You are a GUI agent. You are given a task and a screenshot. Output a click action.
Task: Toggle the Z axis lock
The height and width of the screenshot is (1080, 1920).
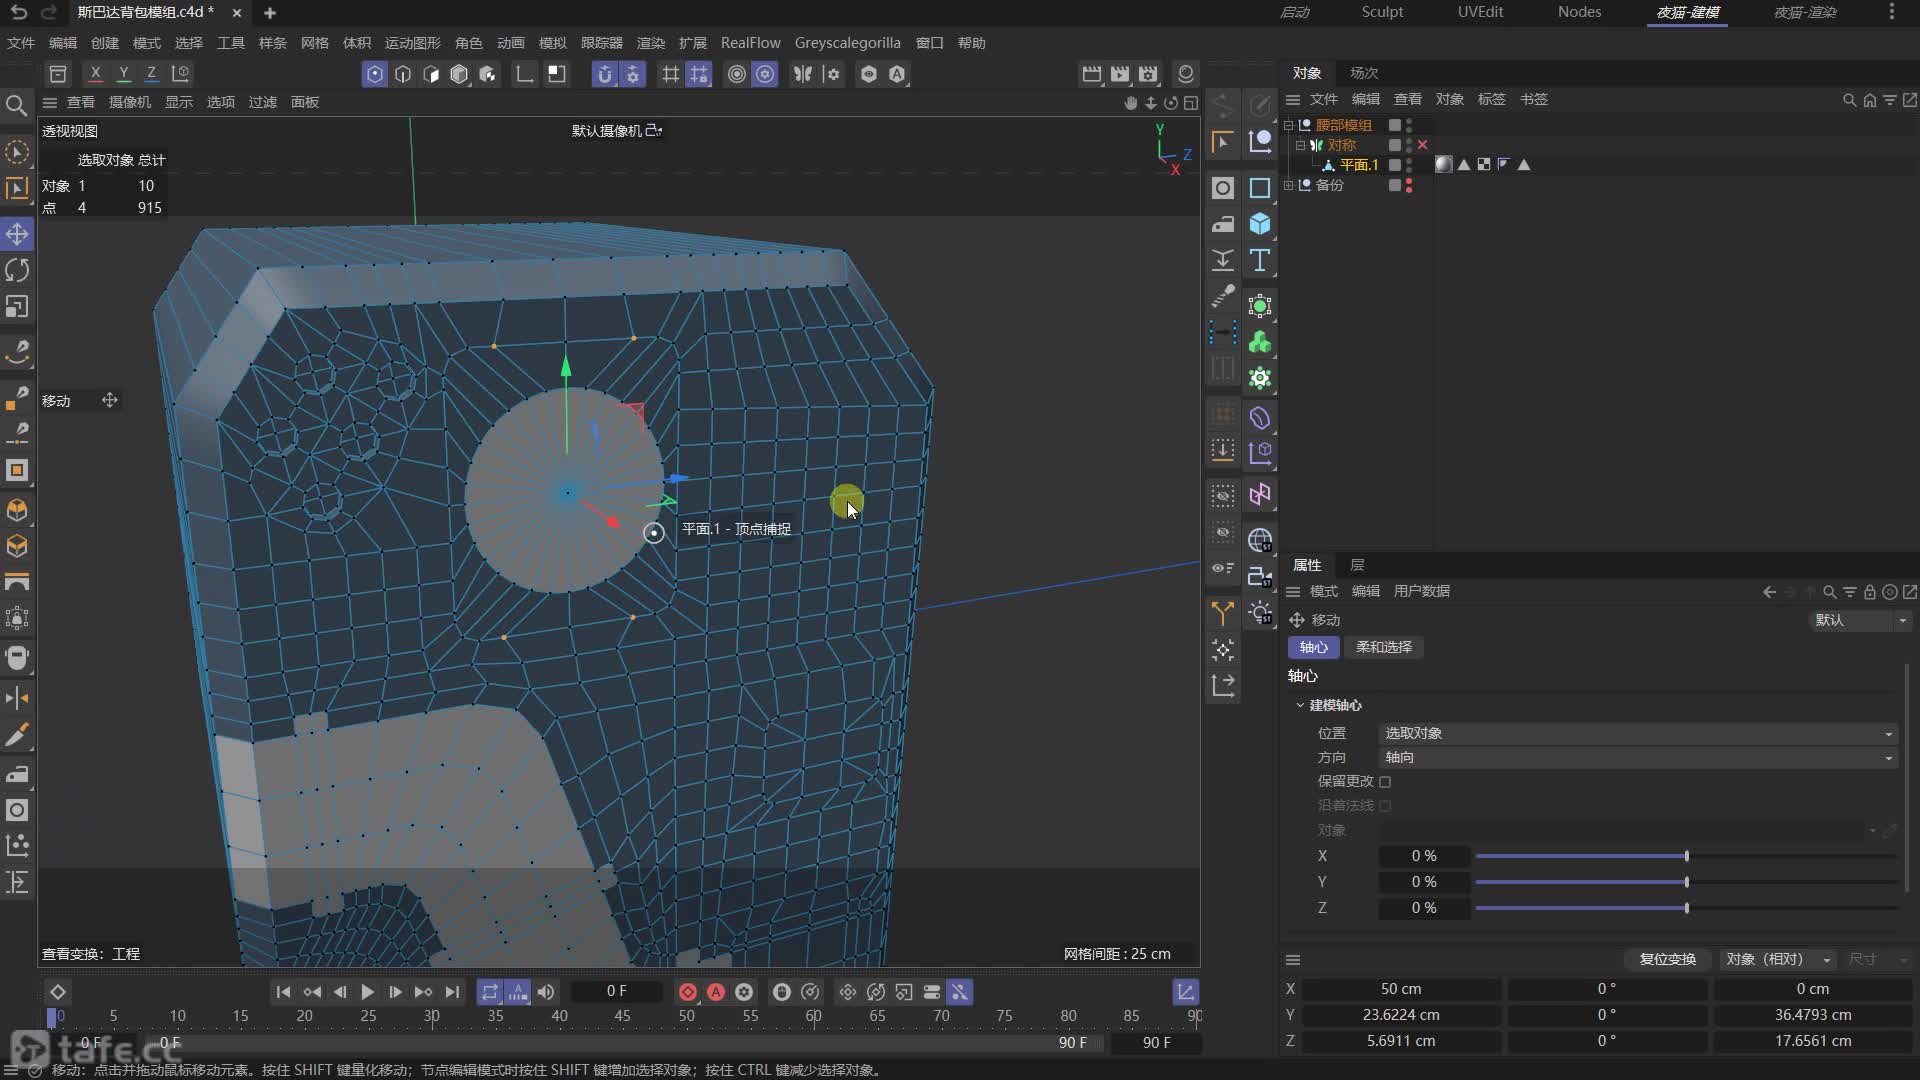click(x=151, y=73)
